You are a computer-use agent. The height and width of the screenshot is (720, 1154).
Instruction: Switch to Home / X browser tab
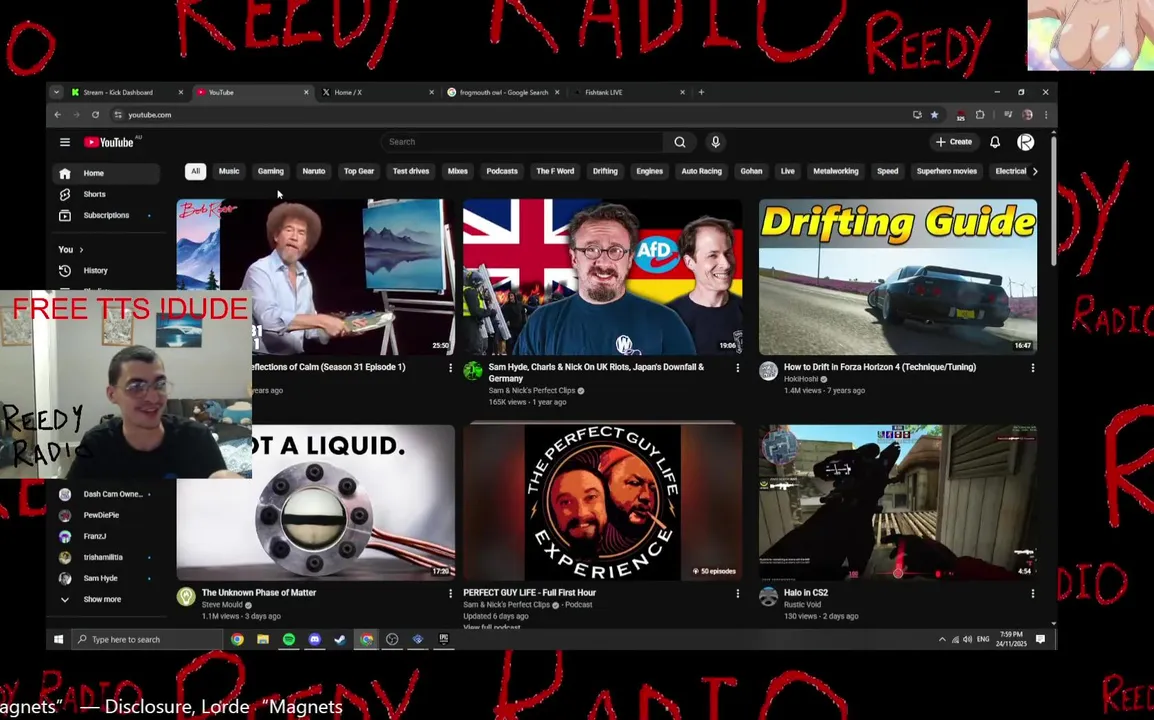point(378,92)
